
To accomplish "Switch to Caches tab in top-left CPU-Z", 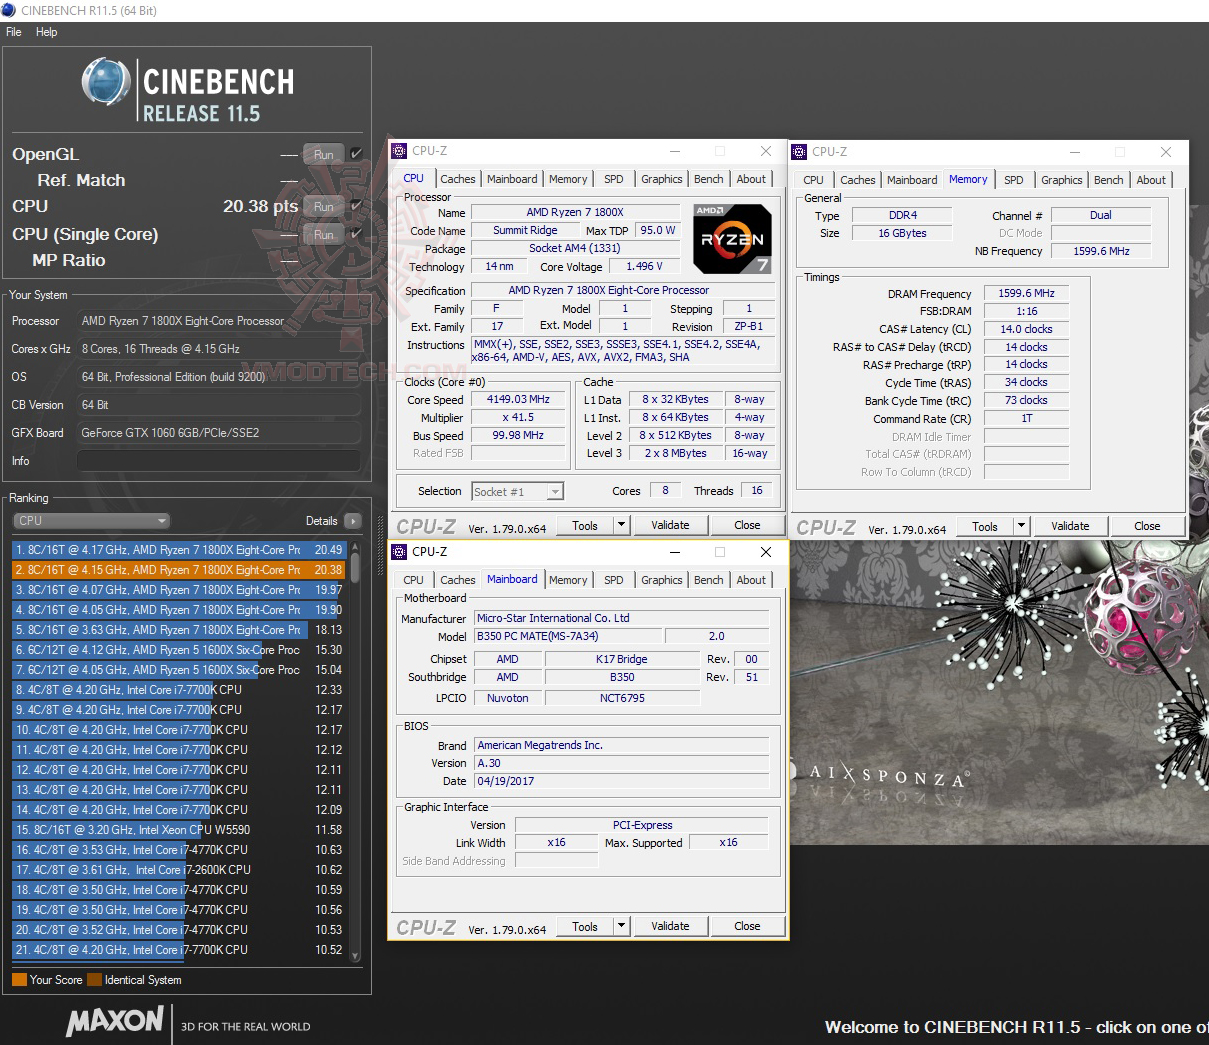I will (x=458, y=179).
